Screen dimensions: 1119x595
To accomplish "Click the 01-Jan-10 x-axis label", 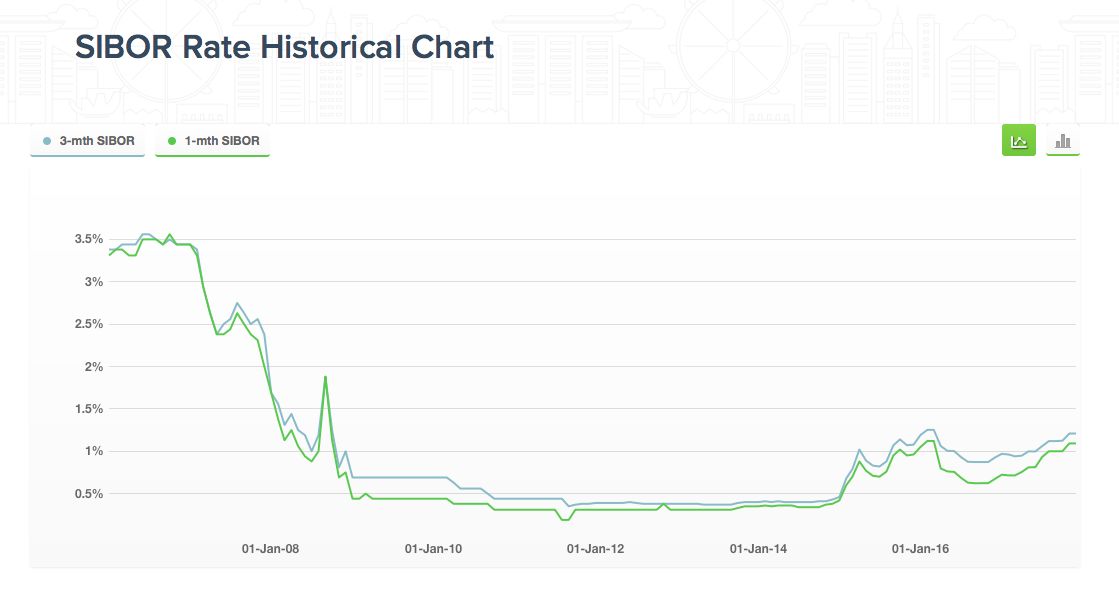I will 433,549.
